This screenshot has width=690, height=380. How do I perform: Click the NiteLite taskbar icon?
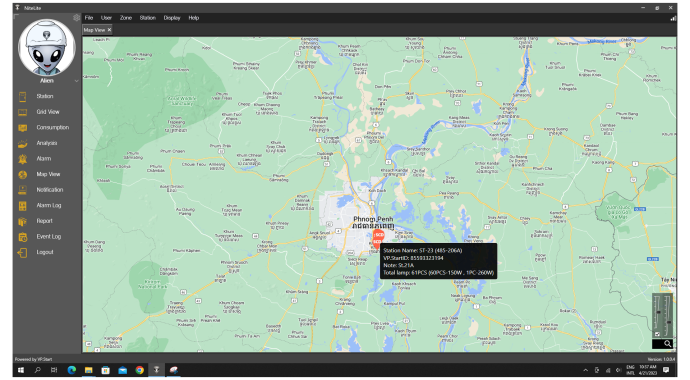pos(156,370)
